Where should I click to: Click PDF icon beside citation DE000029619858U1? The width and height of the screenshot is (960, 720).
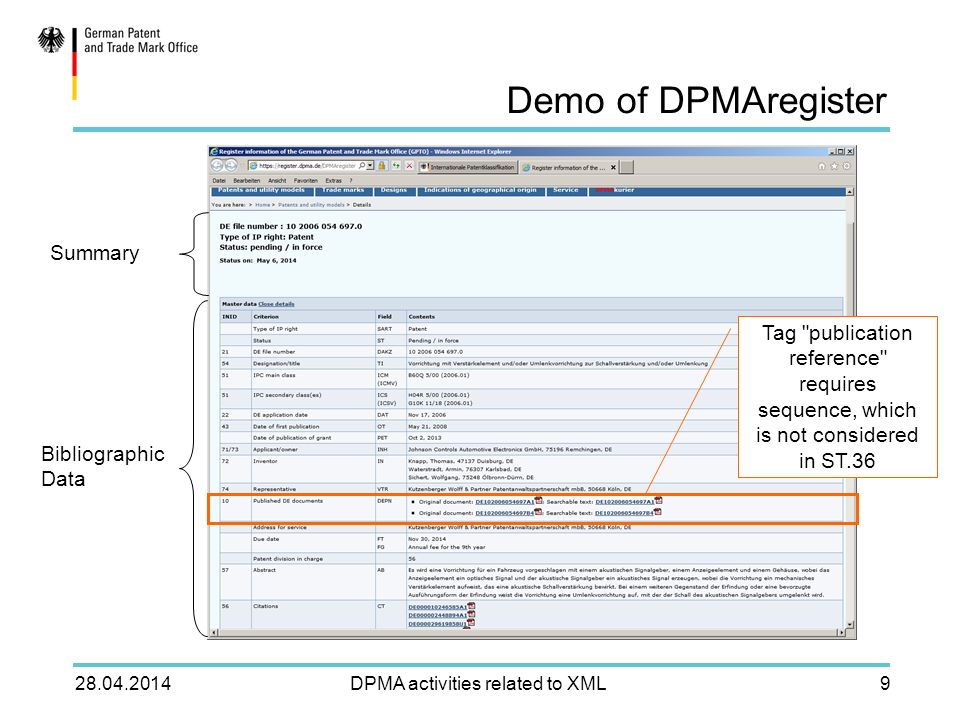point(471,623)
